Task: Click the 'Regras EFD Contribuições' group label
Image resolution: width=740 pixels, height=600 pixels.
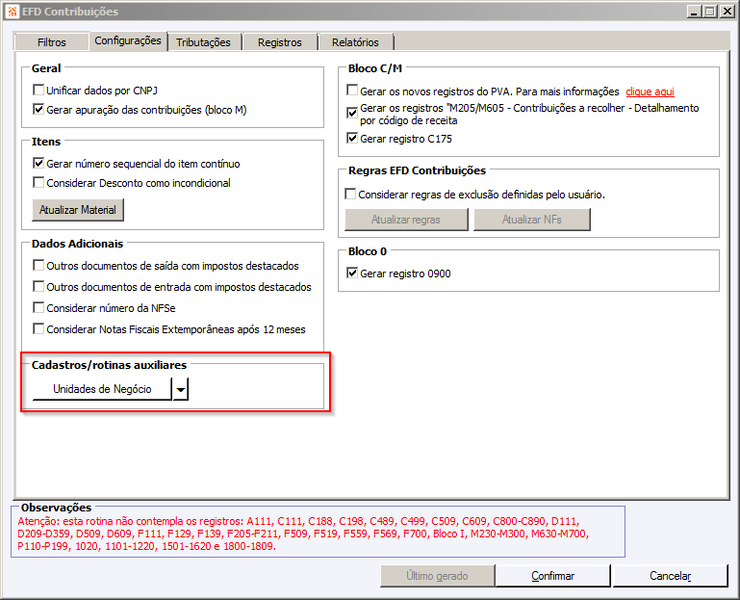Action: click(x=417, y=170)
